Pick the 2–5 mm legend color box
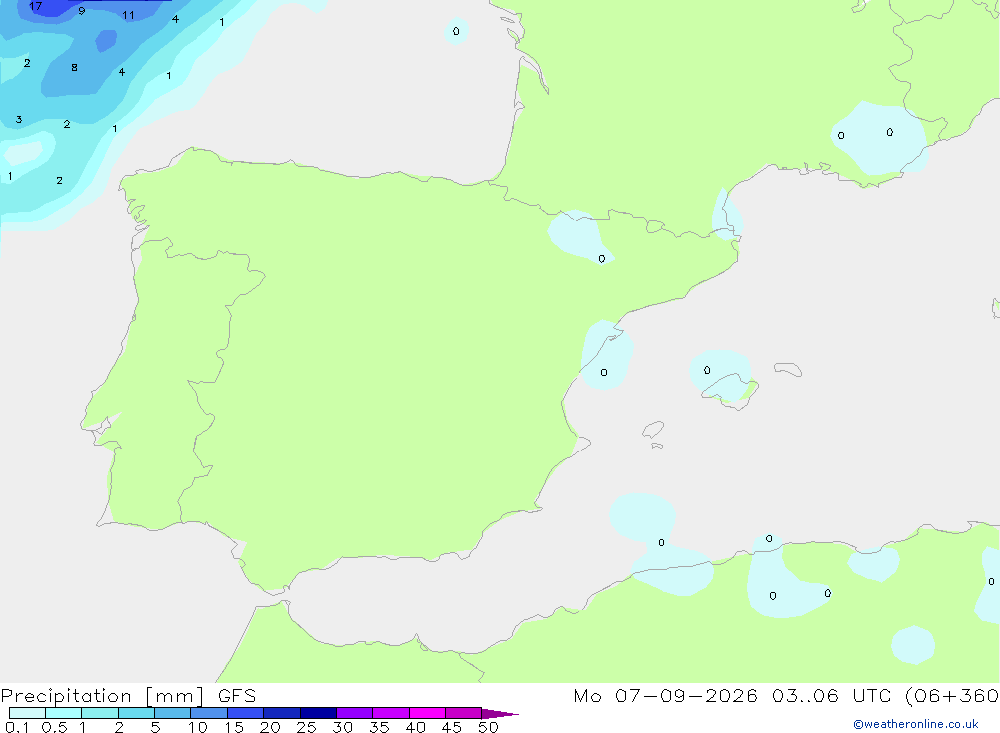This screenshot has width=1000, height=733. 136,713
